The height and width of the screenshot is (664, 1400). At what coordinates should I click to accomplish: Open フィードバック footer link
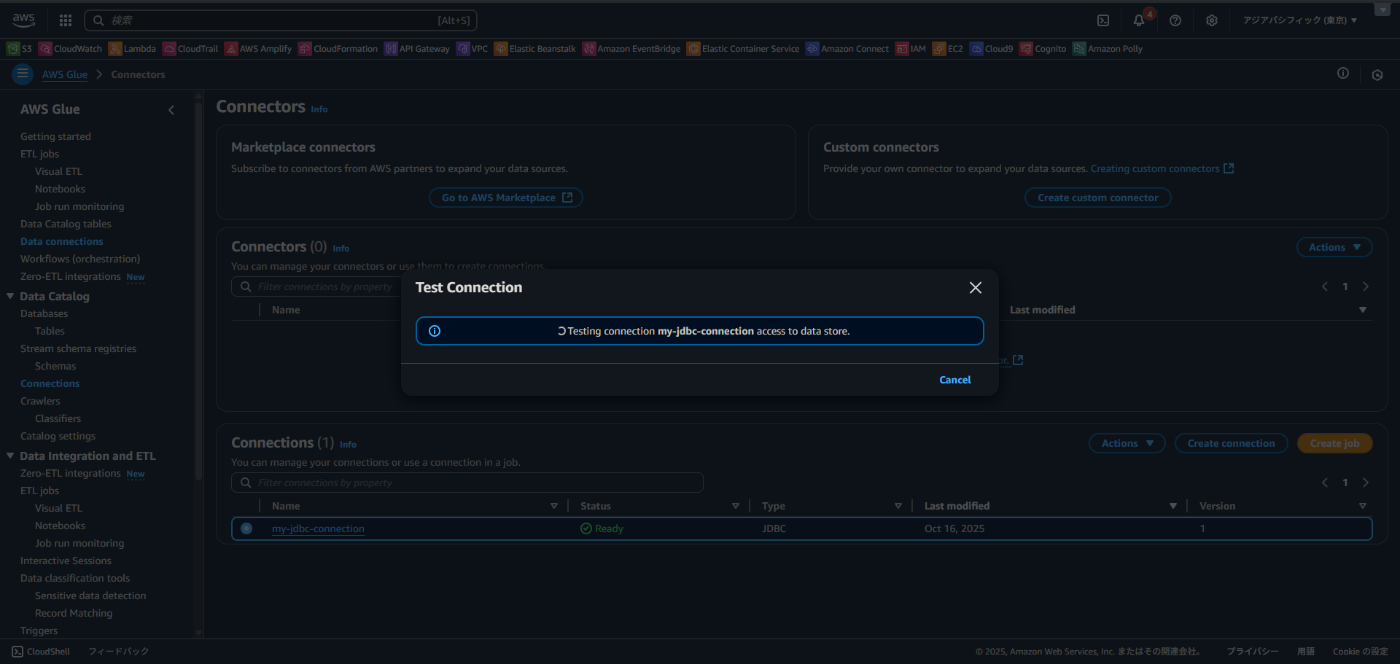coord(119,652)
